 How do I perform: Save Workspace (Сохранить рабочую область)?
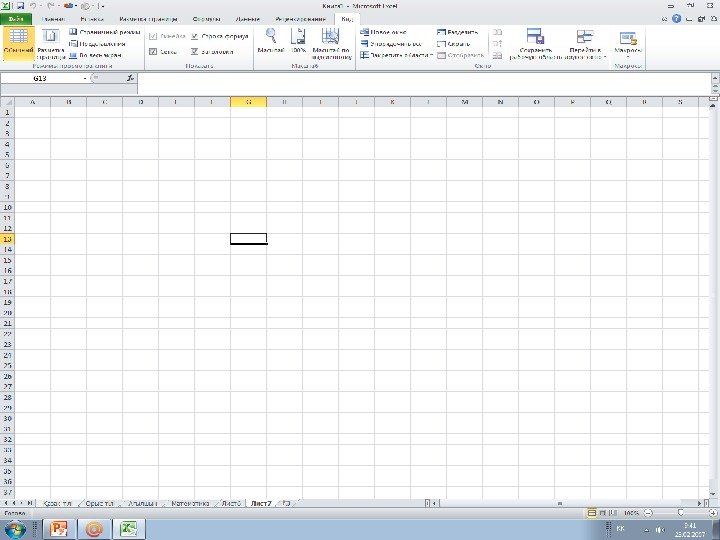[x=535, y=44]
